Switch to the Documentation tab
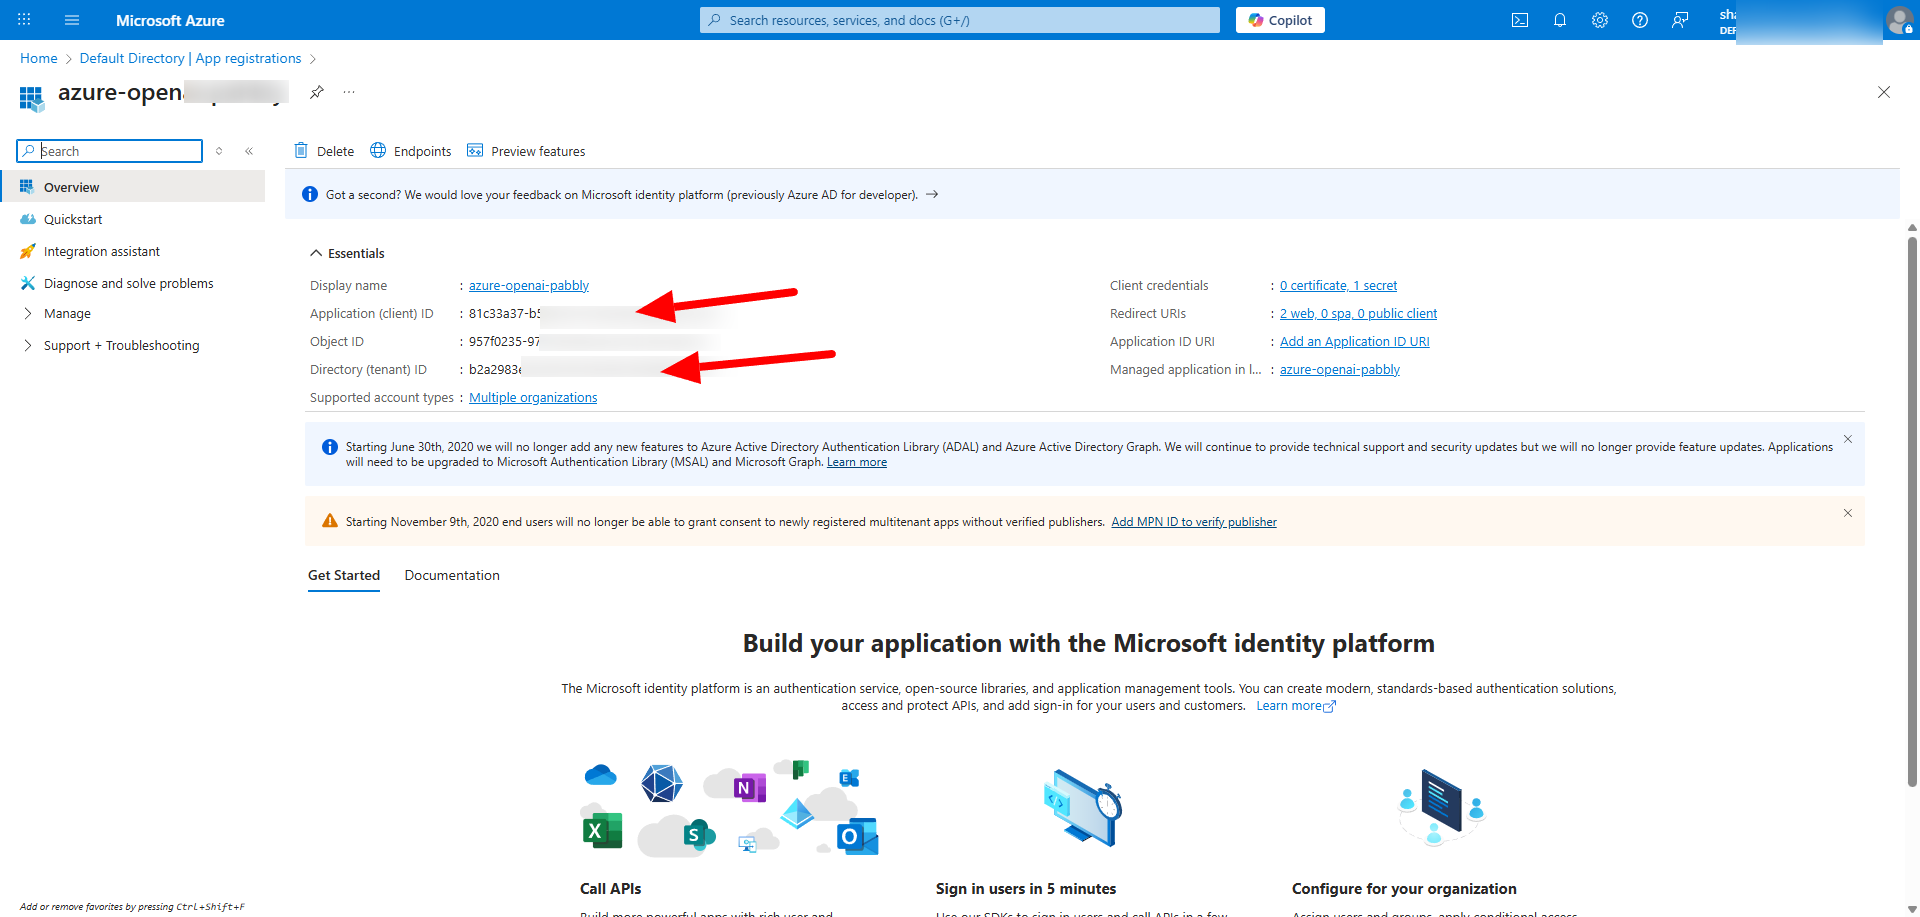1920x917 pixels. point(451,575)
